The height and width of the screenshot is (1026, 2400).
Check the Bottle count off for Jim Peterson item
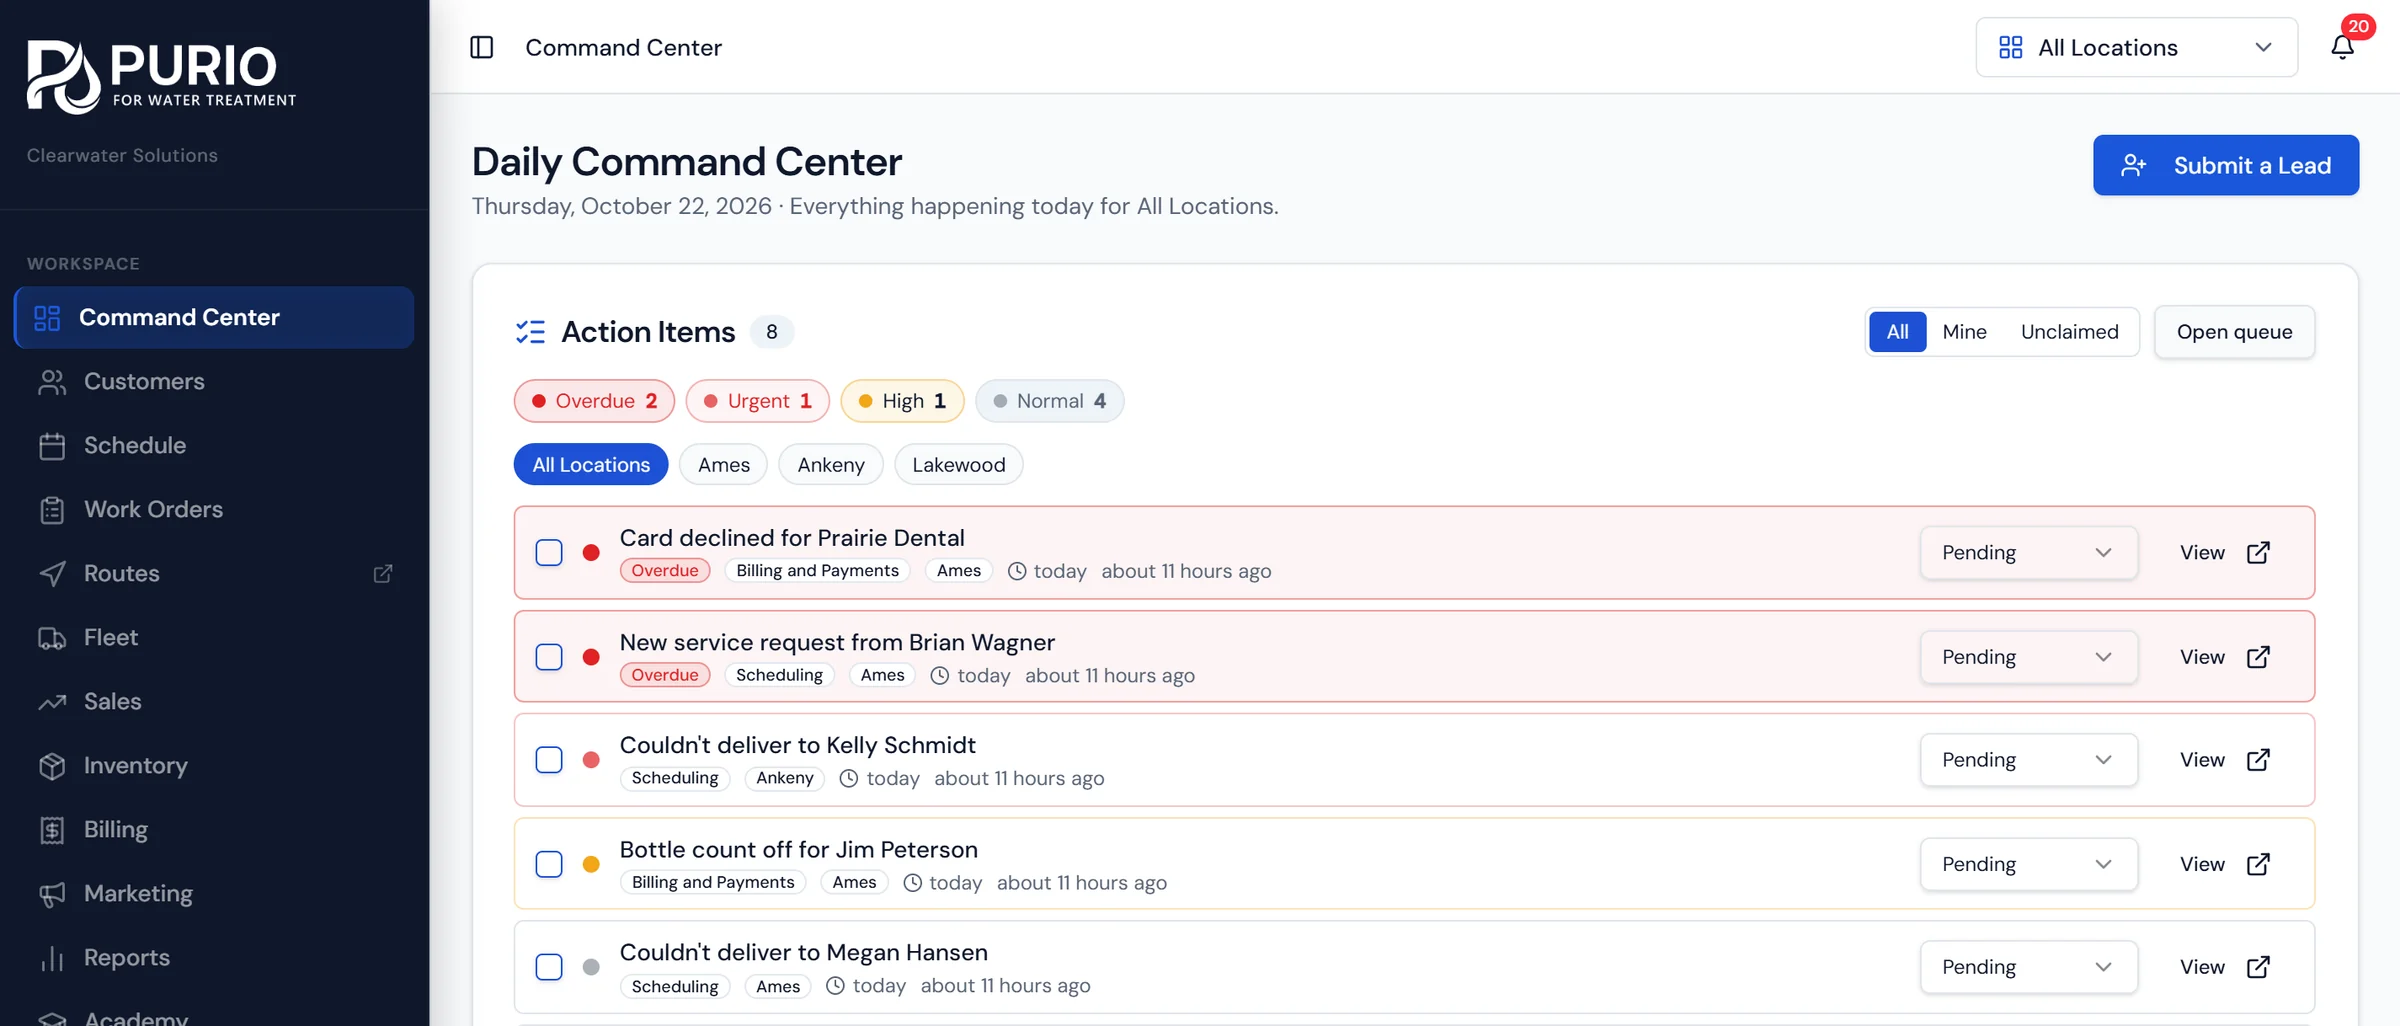pos(549,864)
